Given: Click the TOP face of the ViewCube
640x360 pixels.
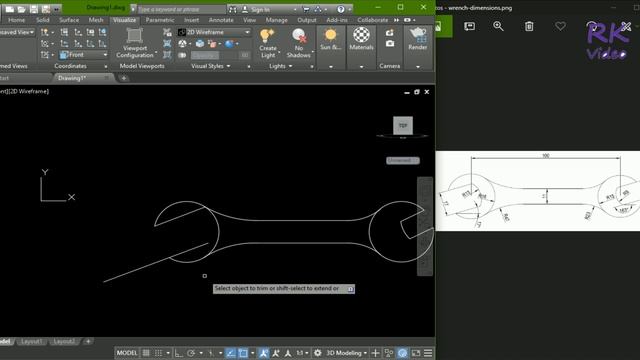Looking at the screenshot, I should 403,125.
